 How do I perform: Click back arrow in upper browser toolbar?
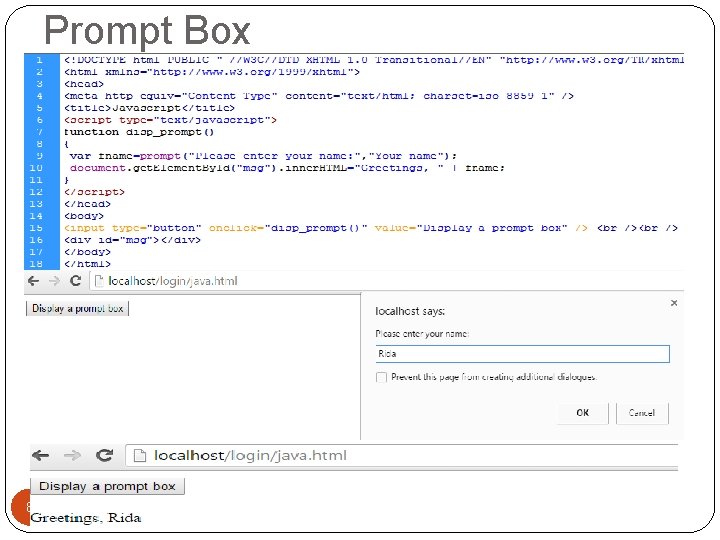34,281
